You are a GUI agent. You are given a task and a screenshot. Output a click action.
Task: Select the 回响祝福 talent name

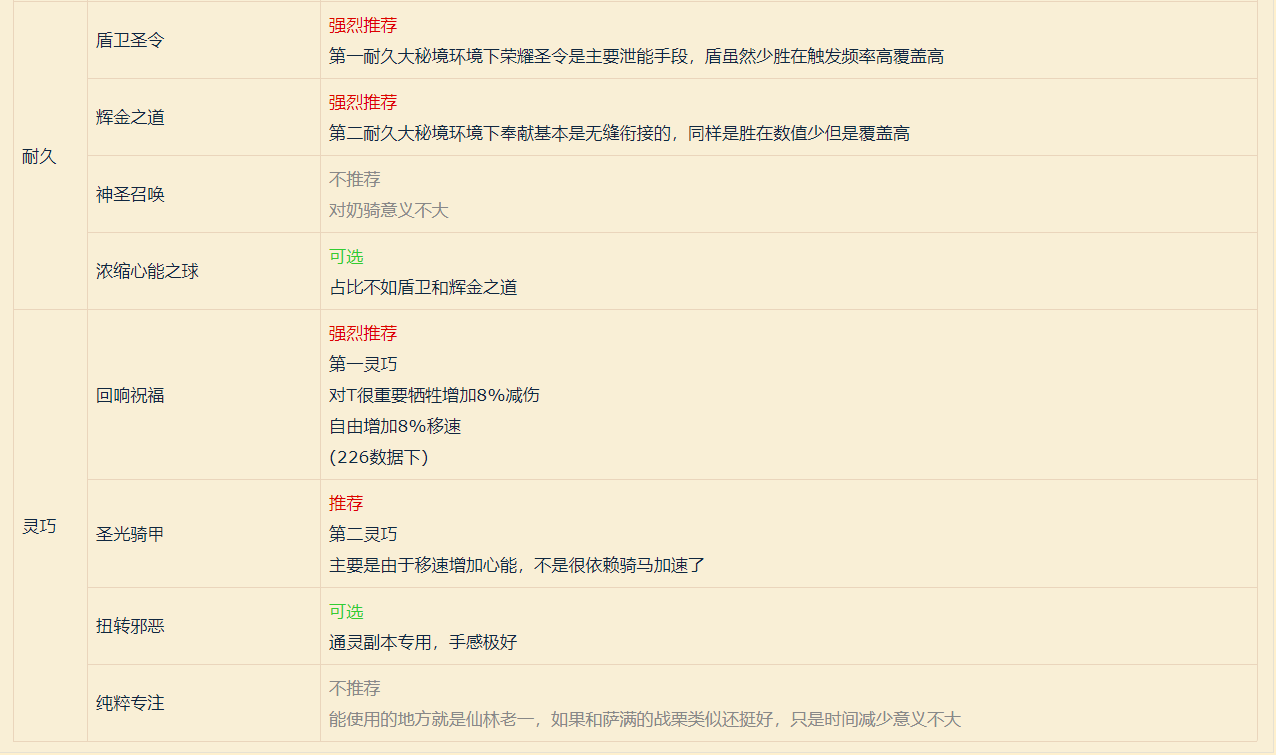130,395
